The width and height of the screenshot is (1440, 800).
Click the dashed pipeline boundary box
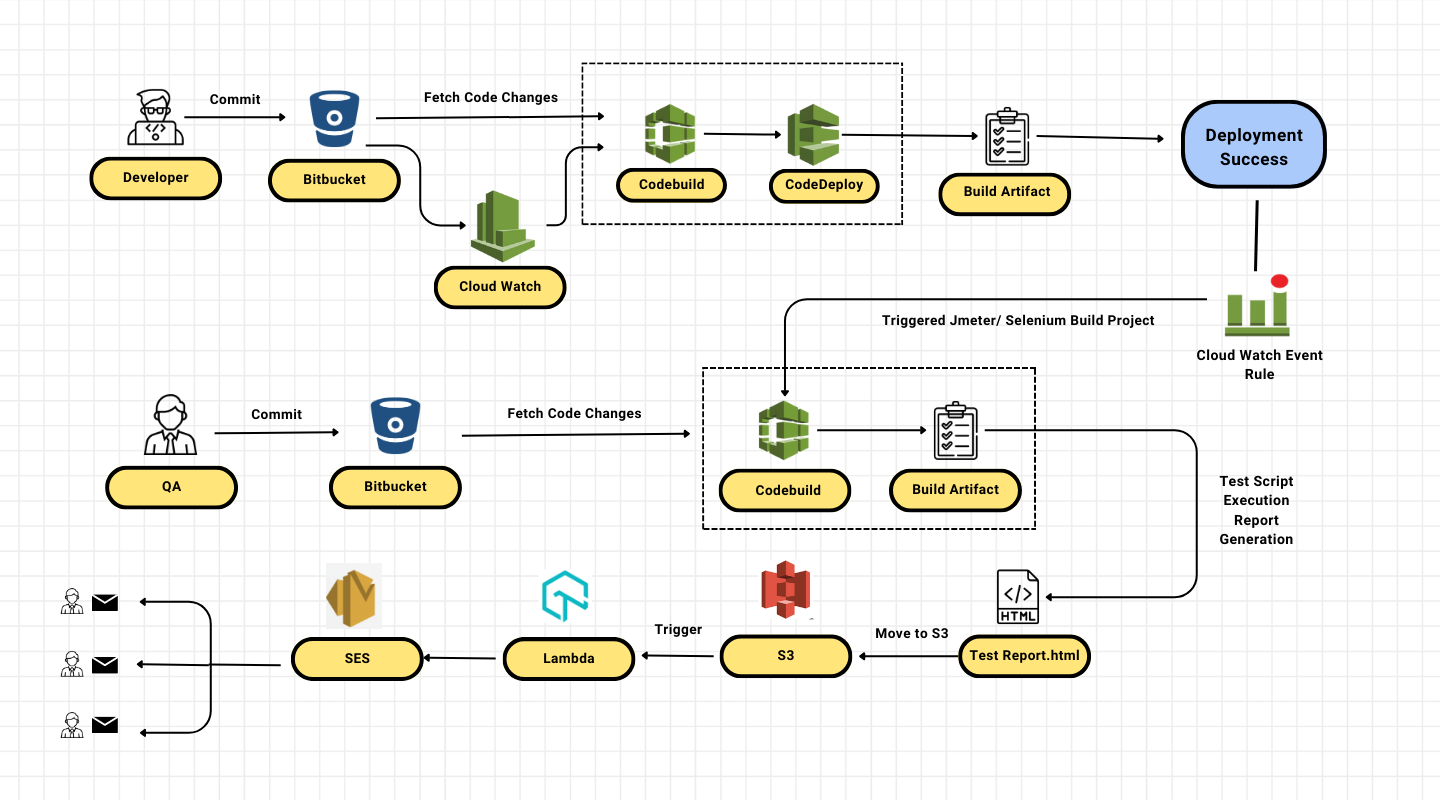tap(741, 62)
